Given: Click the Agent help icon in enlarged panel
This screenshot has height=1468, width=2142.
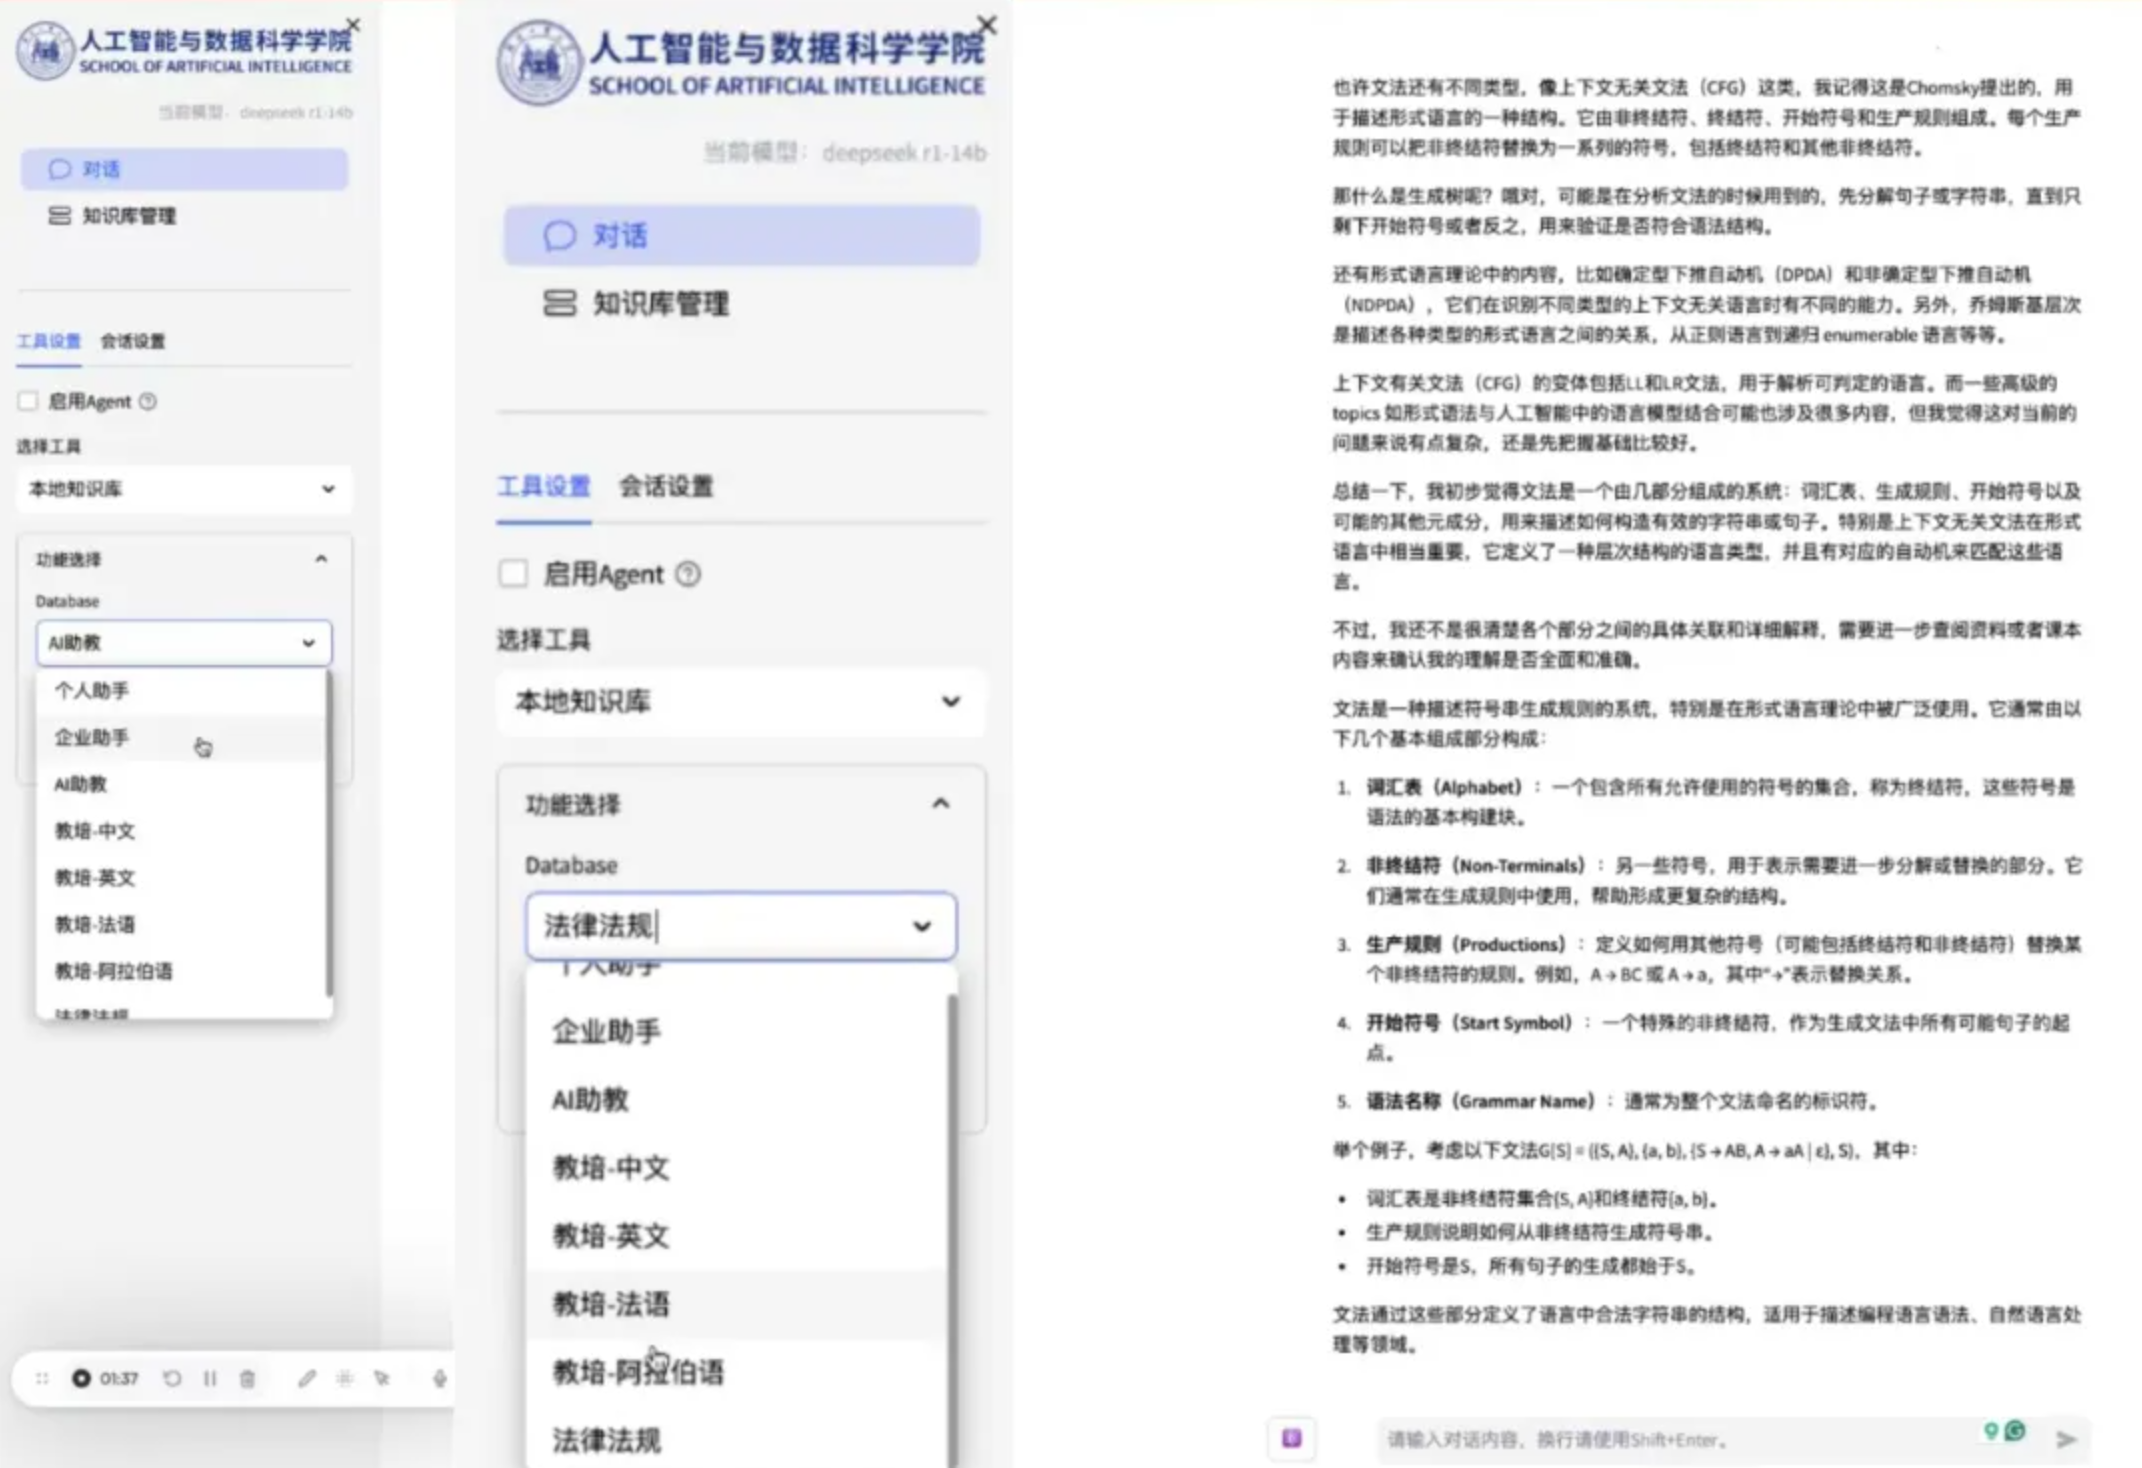Looking at the screenshot, I should coord(688,574).
